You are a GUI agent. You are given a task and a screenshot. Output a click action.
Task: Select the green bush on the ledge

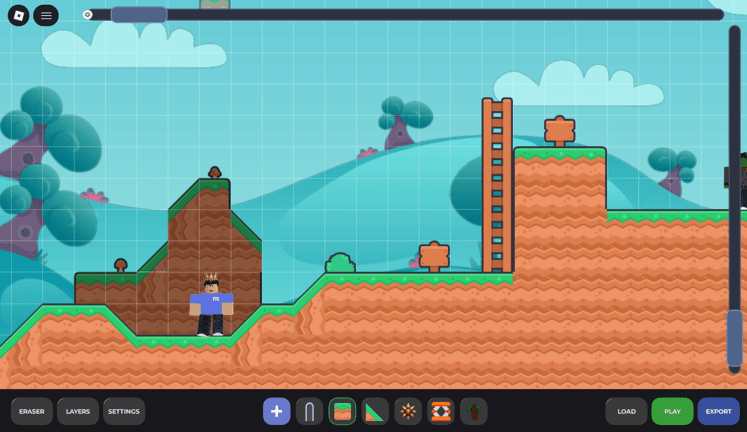point(340,263)
